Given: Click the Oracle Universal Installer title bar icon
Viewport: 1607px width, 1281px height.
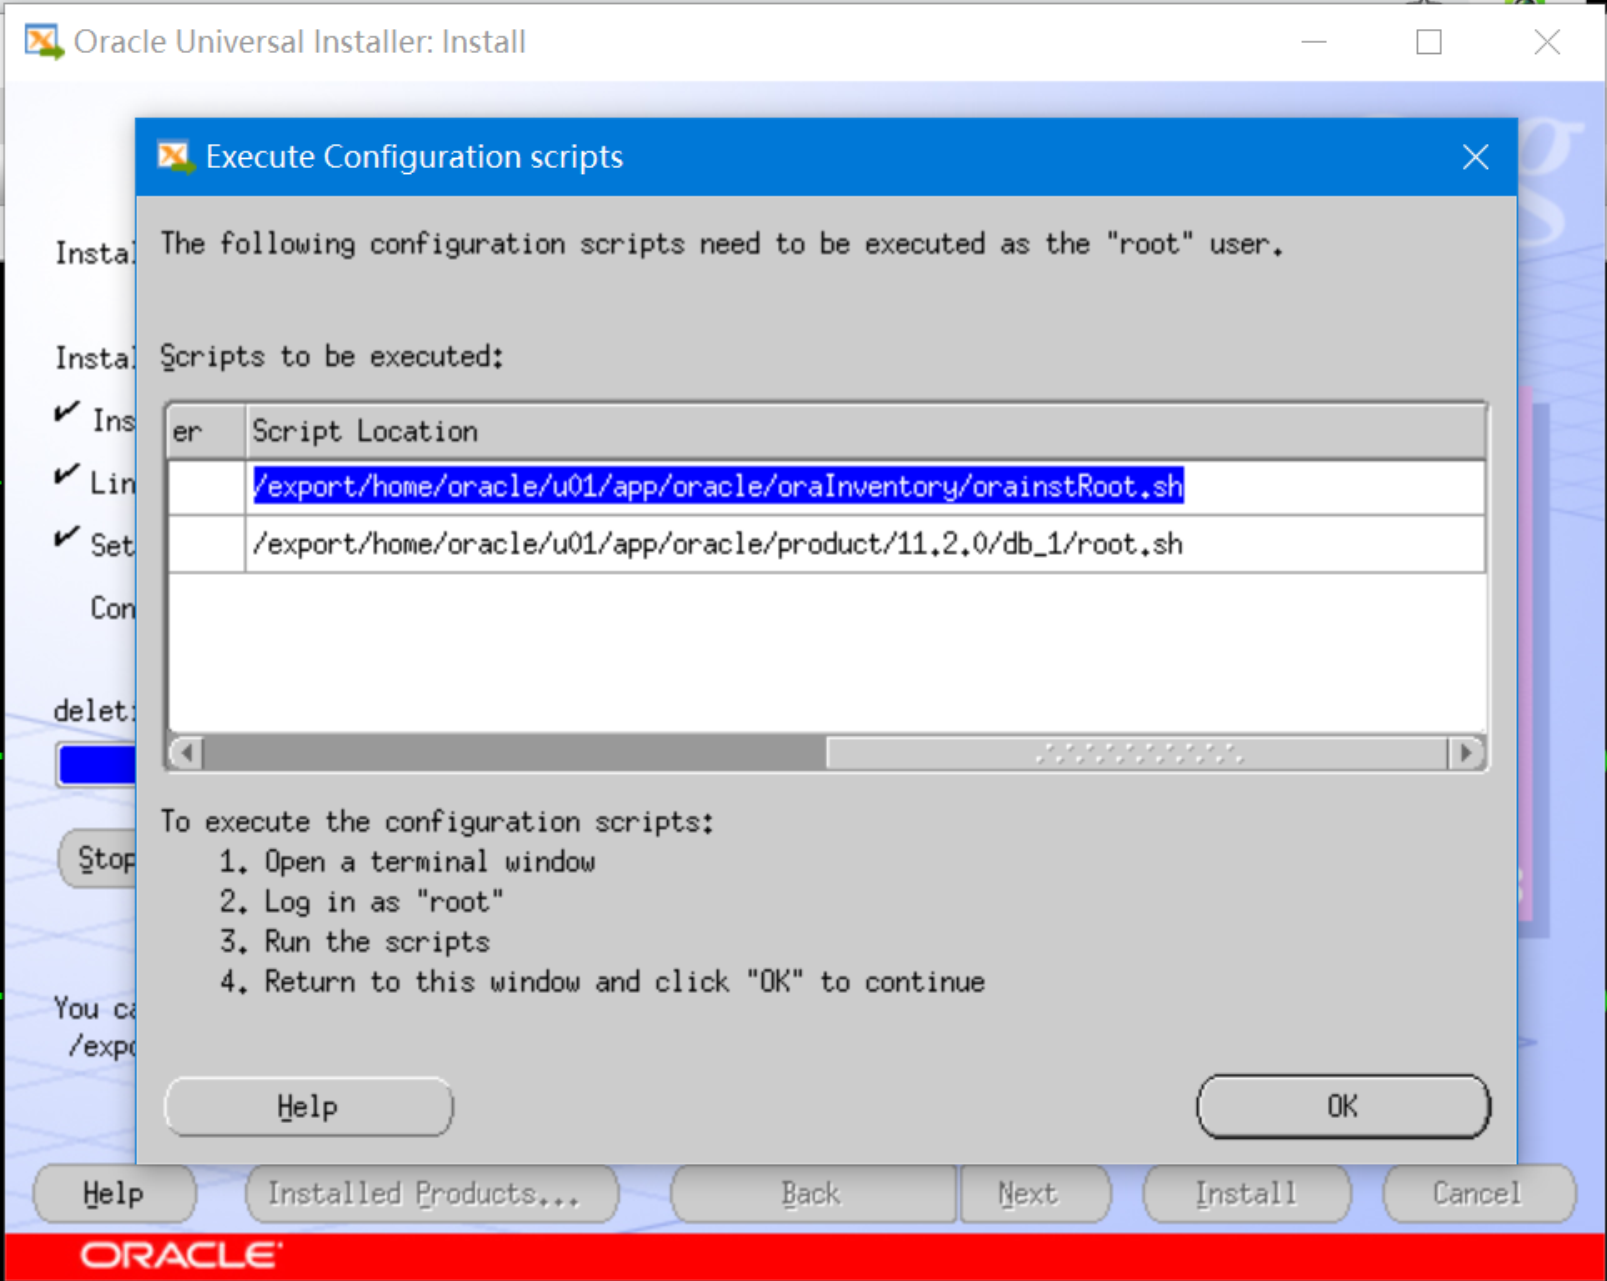Looking at the screenshot, I should pos(43,42).
